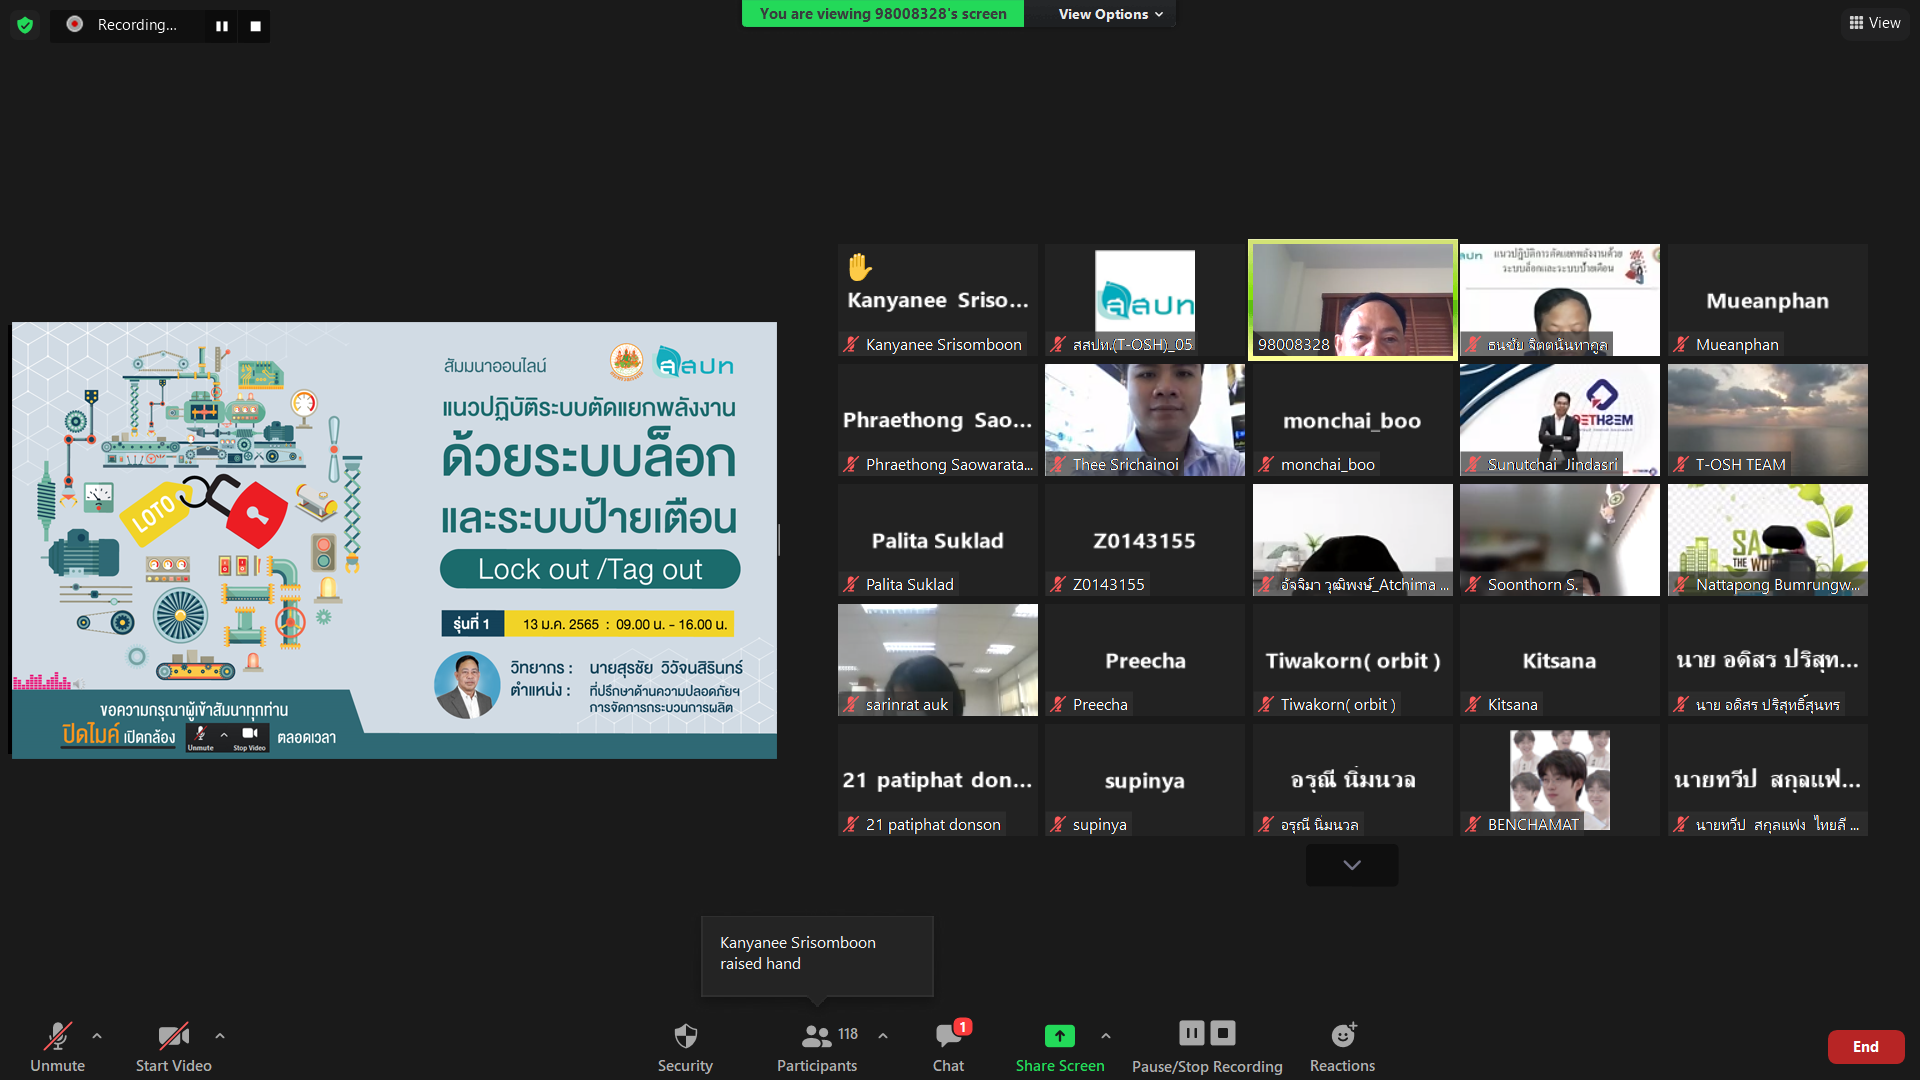Select the Kitsana participant tile
1920x1080 pixels.
tap(1560, 660)
